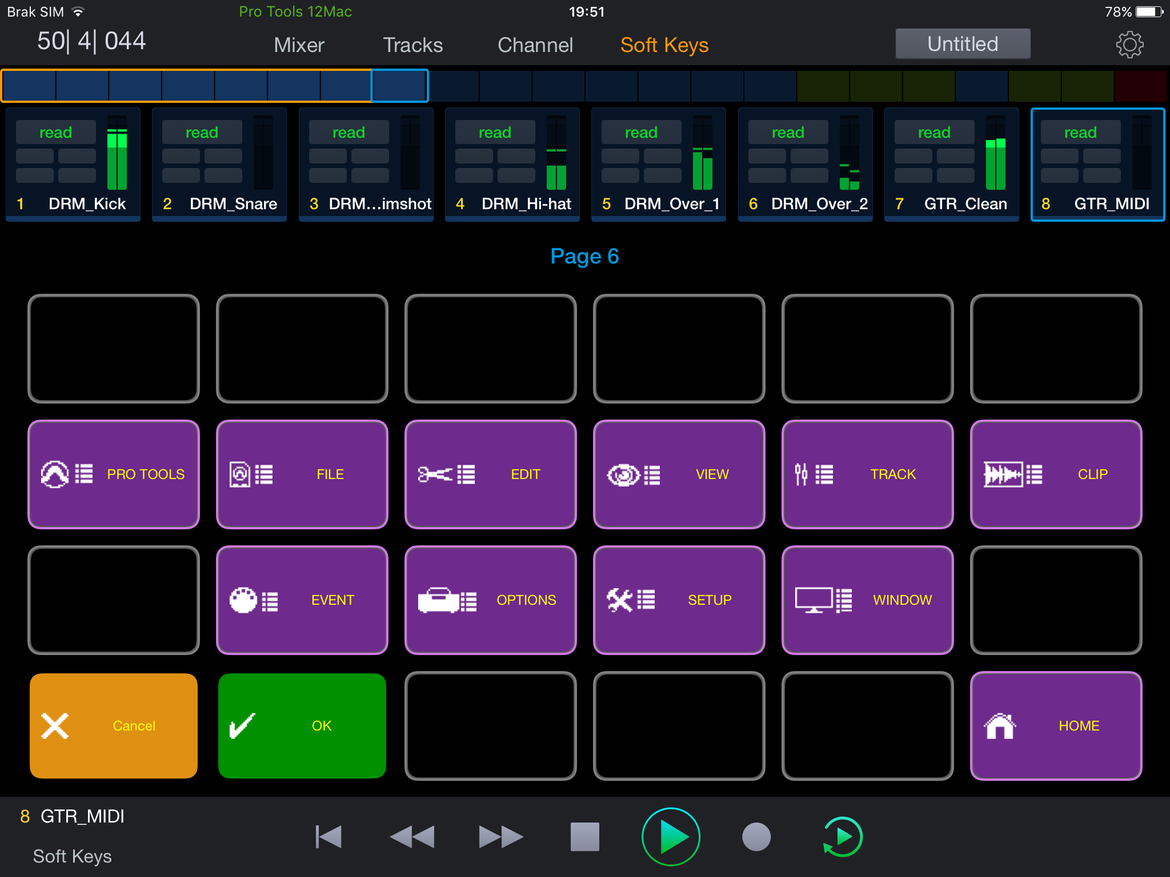Switch to the Channel tab

tap(535, 45)
